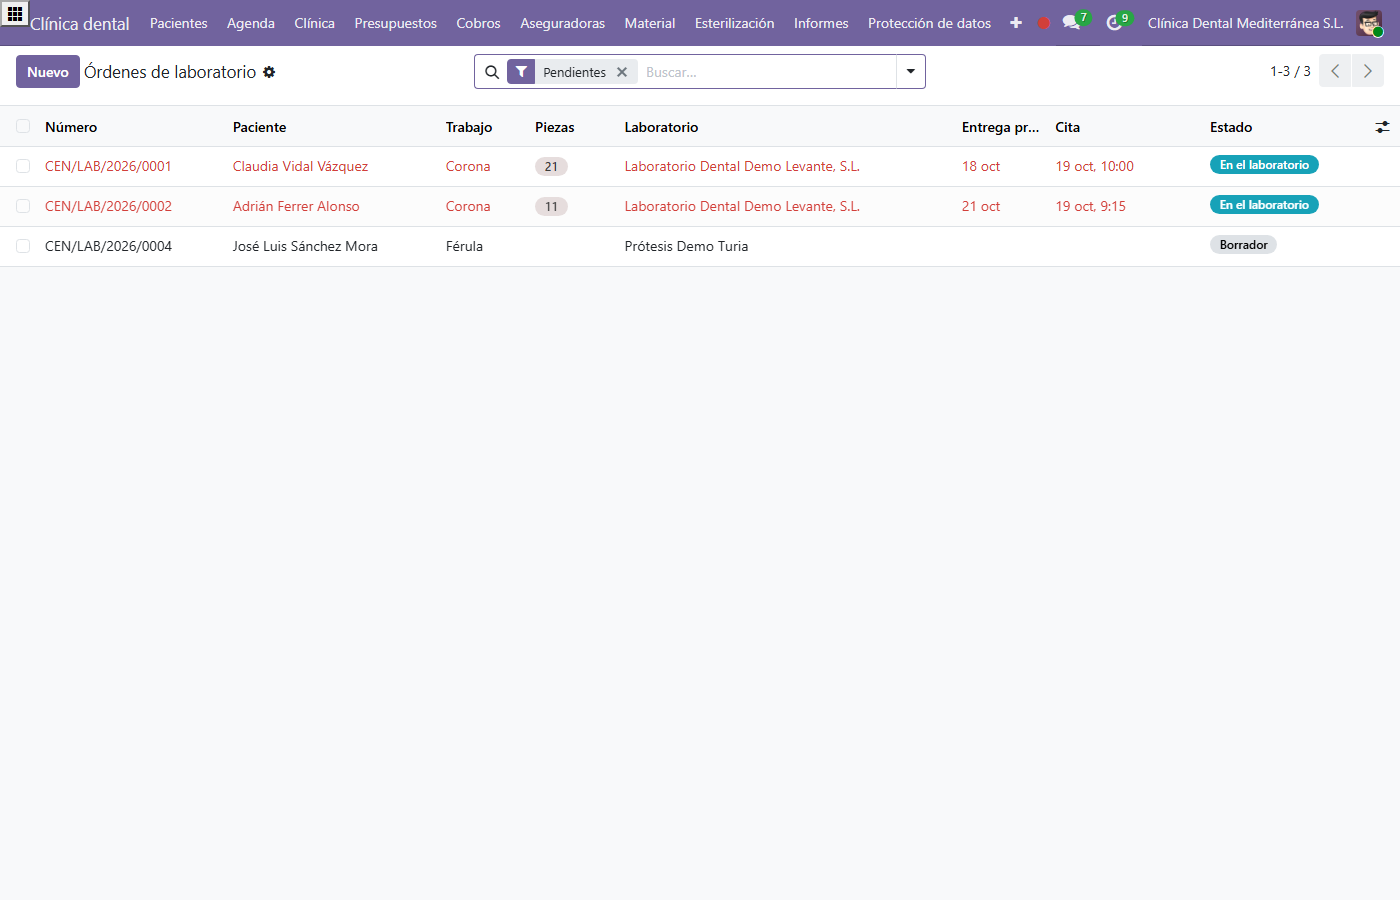Open the chat messages icon with 7 badge
Image resolution: width=1400 pixels, height=900 pixels.
click(1072, 23)
